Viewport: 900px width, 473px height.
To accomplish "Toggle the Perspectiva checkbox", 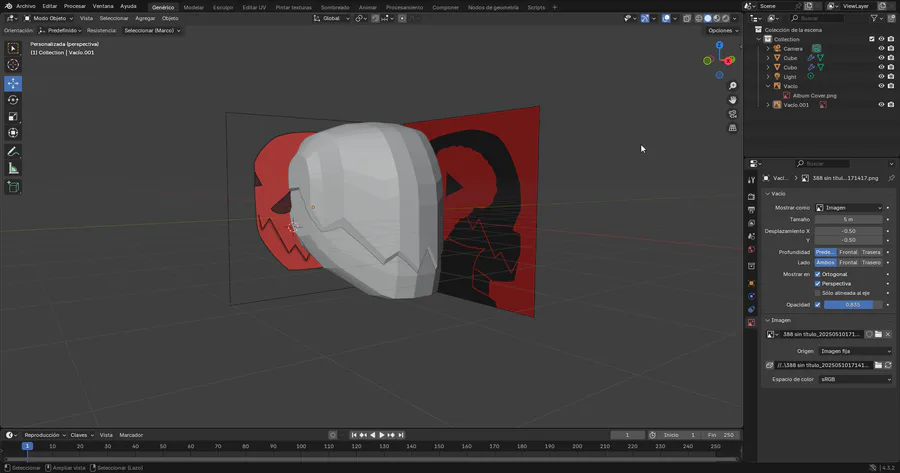I will [x=817, y=284].
